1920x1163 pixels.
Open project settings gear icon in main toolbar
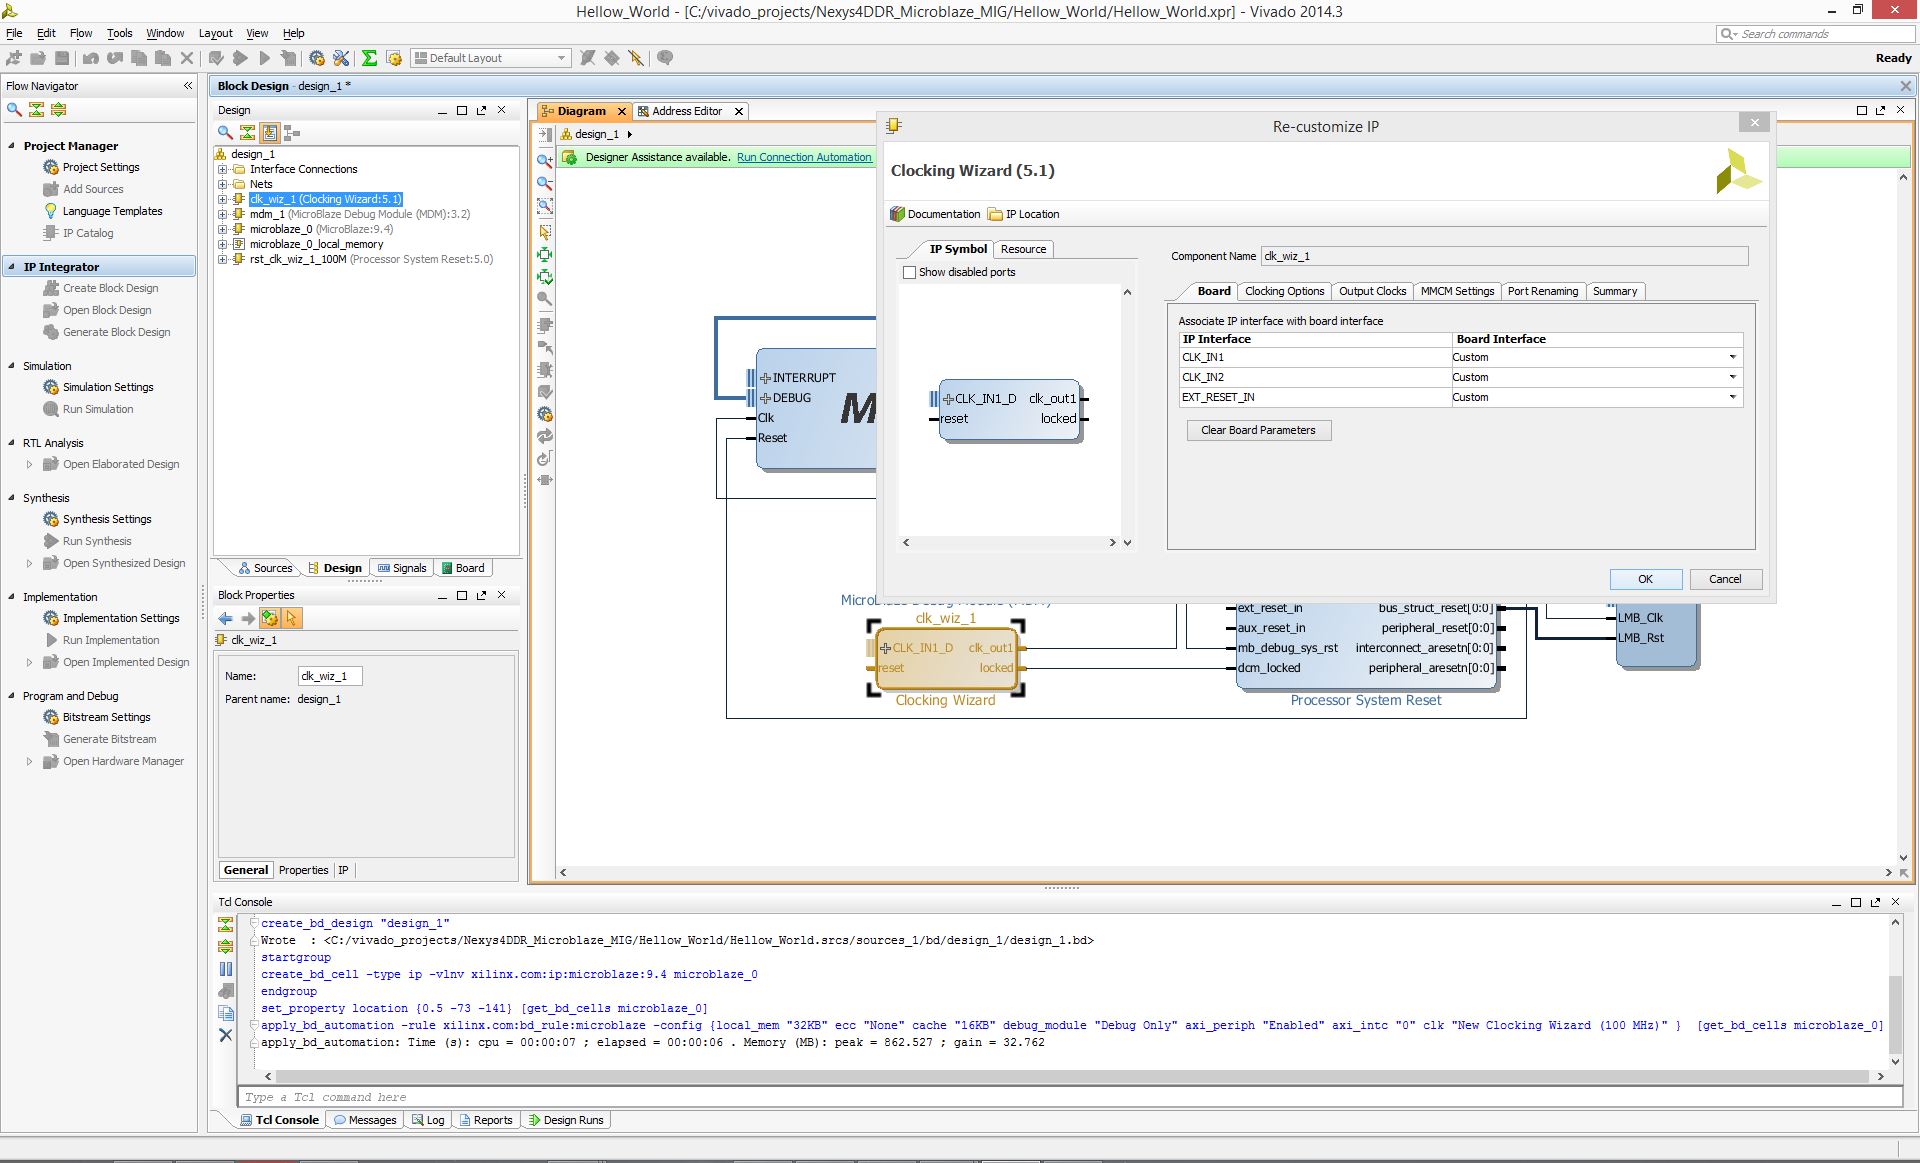(x=317, y=58)
